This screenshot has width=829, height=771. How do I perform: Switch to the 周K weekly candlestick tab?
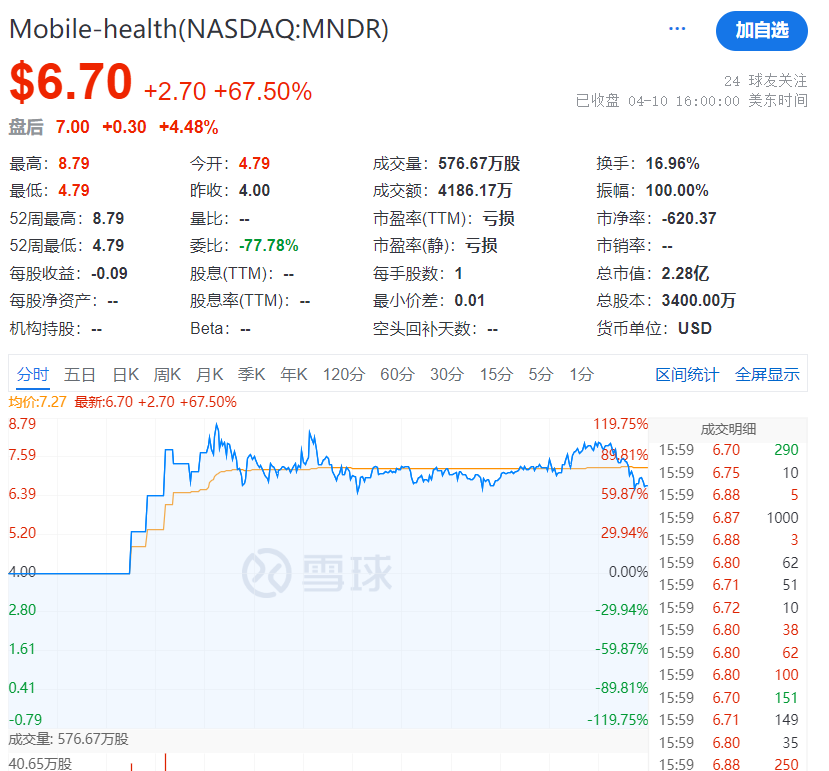tap(167, 374)
